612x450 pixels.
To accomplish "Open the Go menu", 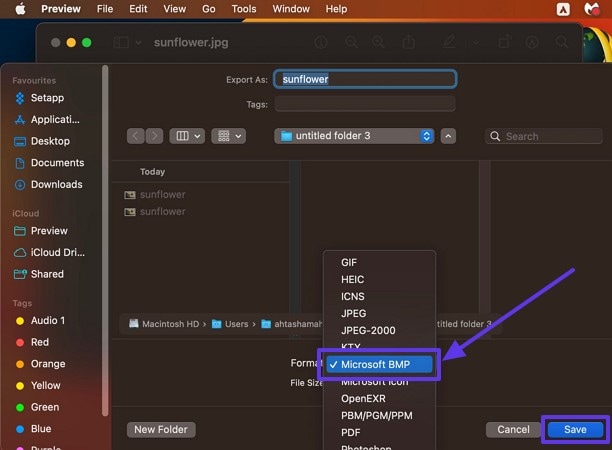I will coord(209,9).
